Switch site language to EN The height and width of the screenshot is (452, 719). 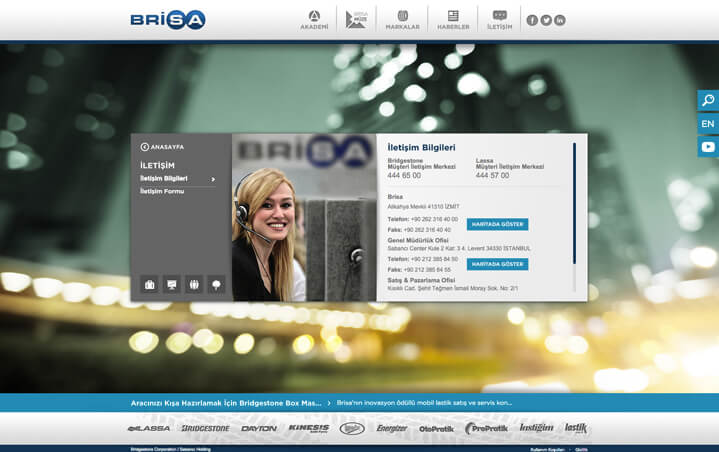[x=708, y=124]
